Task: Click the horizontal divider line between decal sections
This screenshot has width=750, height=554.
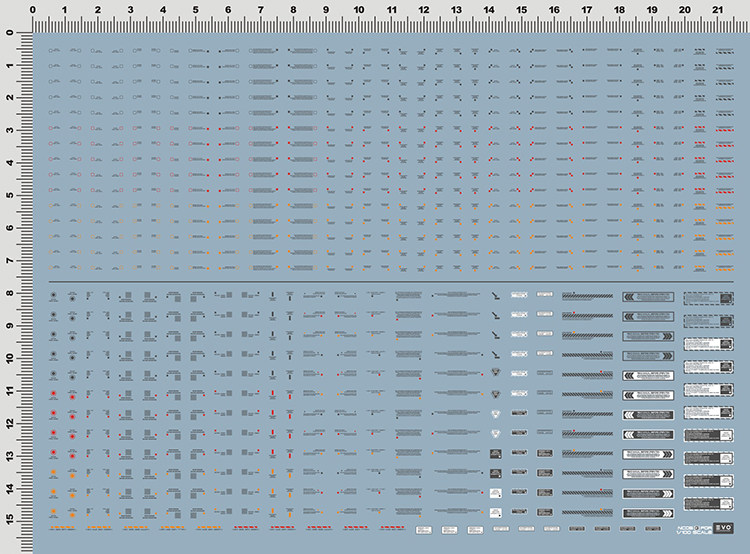Action: coord(391,282)
